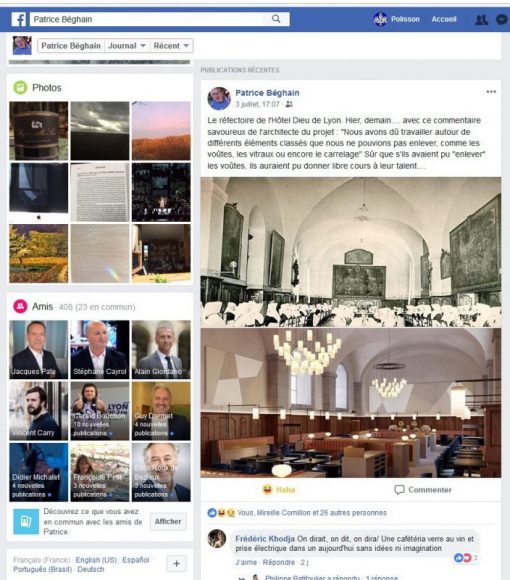The height and width of the screenshot is (580, 510).
Task: Click the Afficher button
Action: pyautogui.click(x=168, y=521)
